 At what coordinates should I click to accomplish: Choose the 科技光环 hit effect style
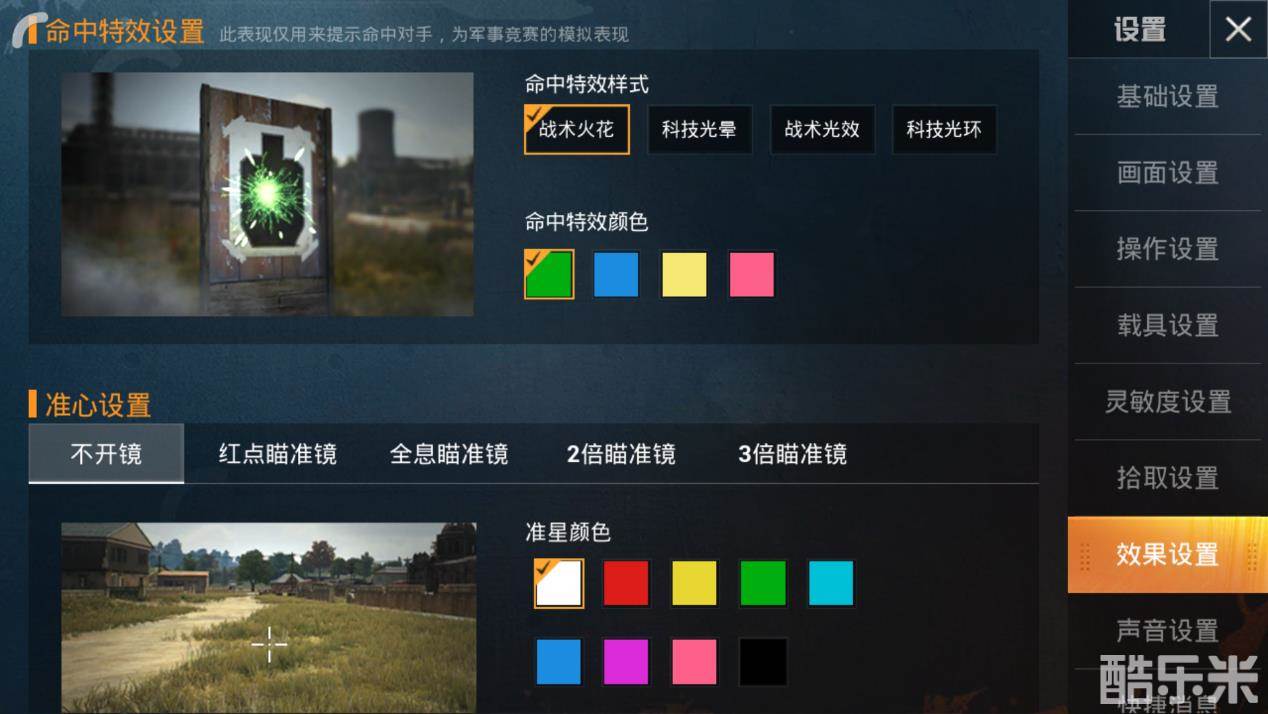(944, 129)
